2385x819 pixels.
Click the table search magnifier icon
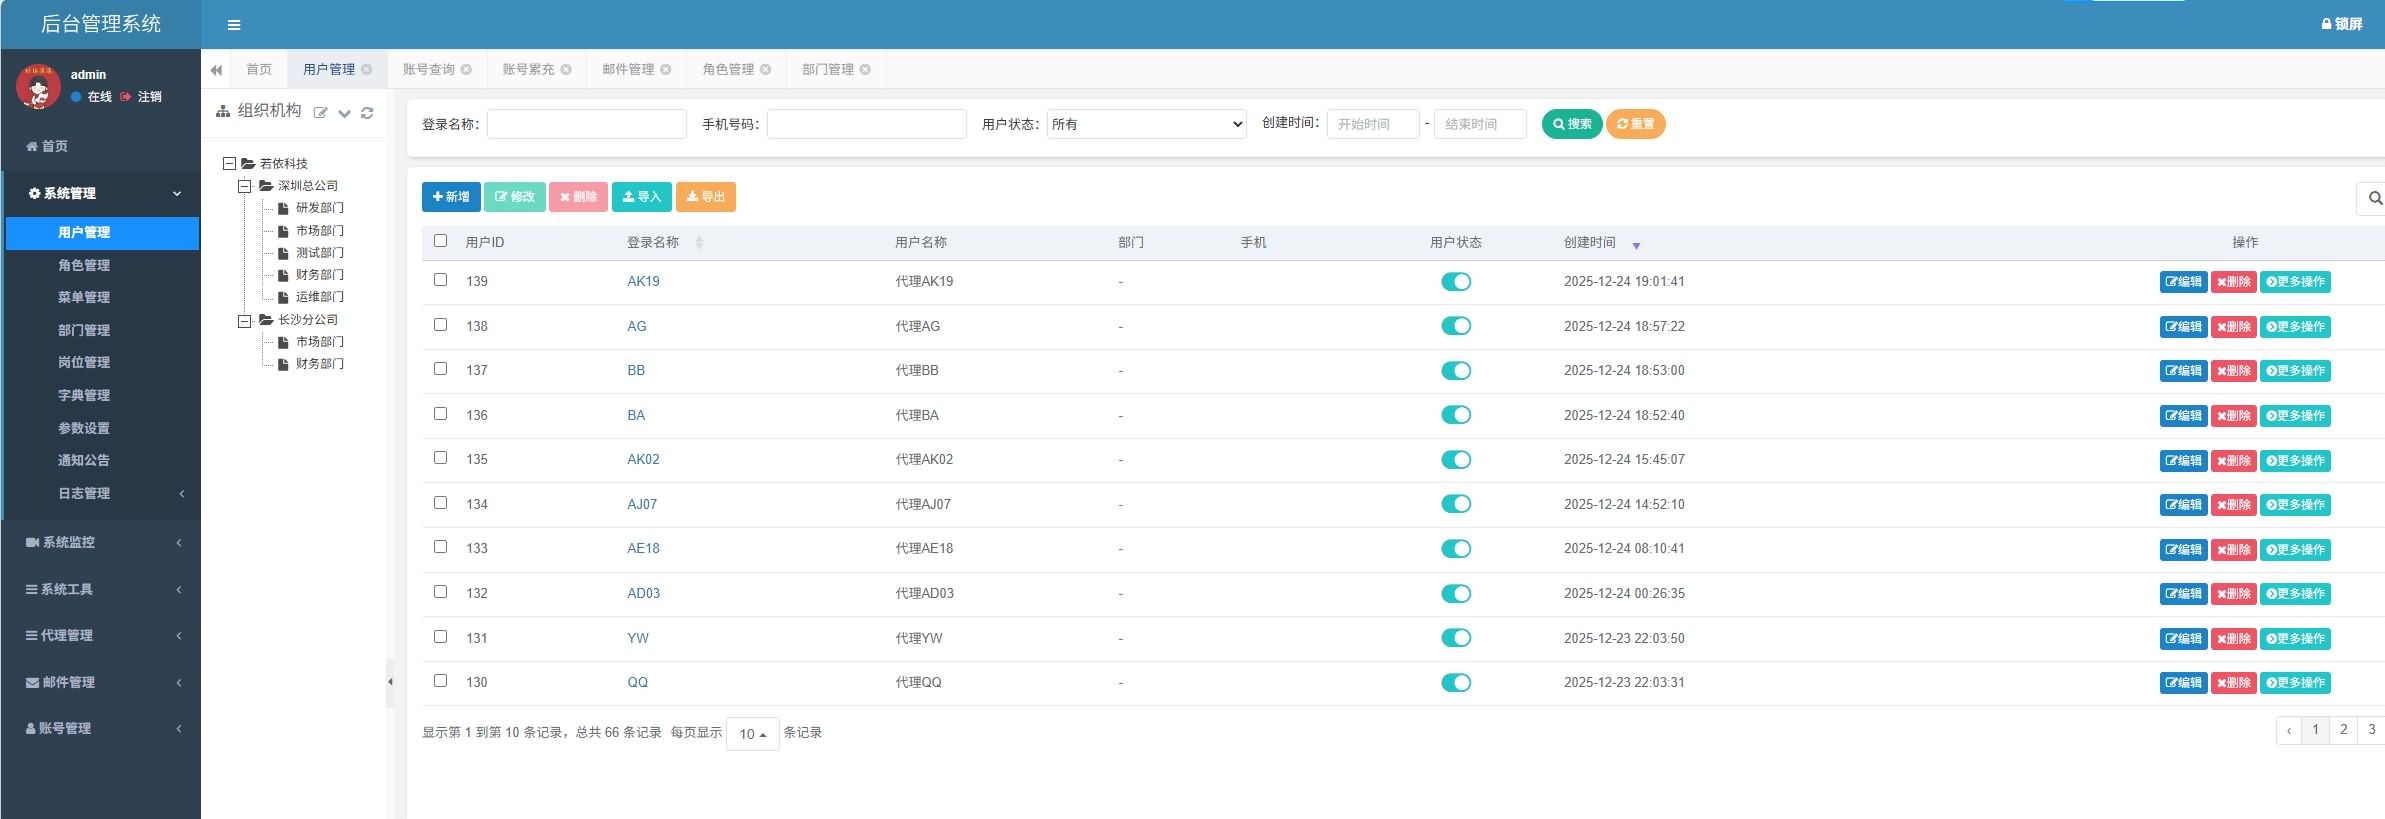click(2374, 198)
